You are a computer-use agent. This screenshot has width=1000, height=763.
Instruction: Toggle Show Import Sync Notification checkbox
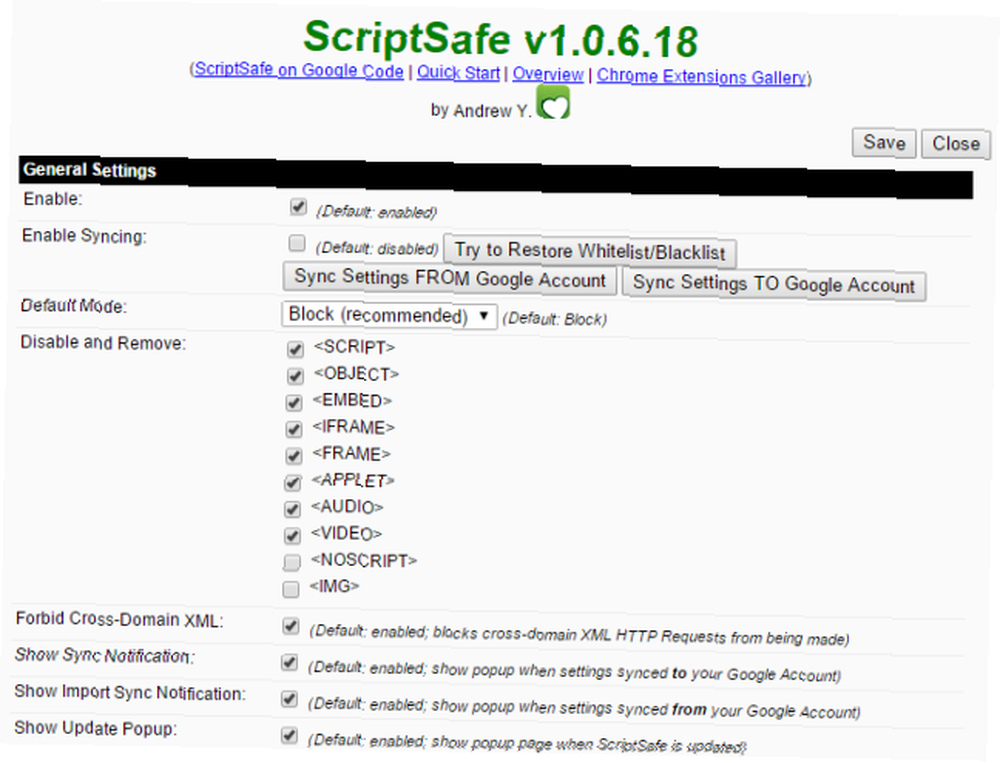click(290, 699)
